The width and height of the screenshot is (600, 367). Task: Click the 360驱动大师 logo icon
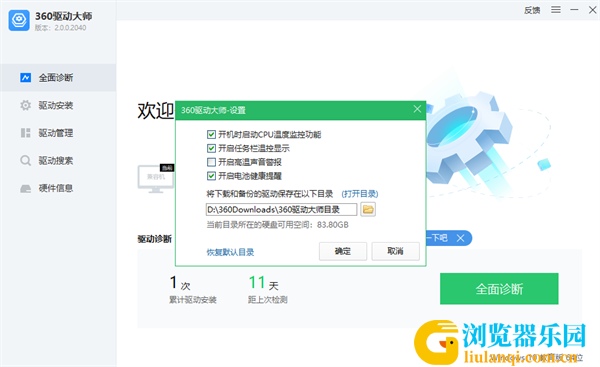[19, 20]
